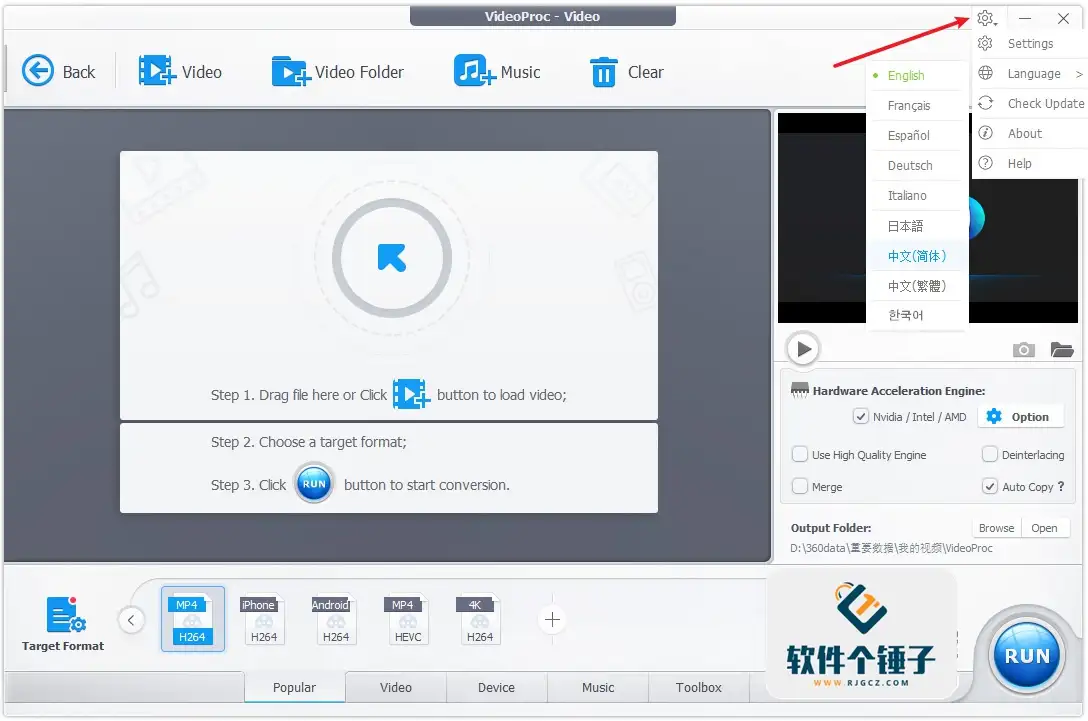The image size is (1088, 721).
Task: Check the Merge option
Action: [x=799, y=486]
